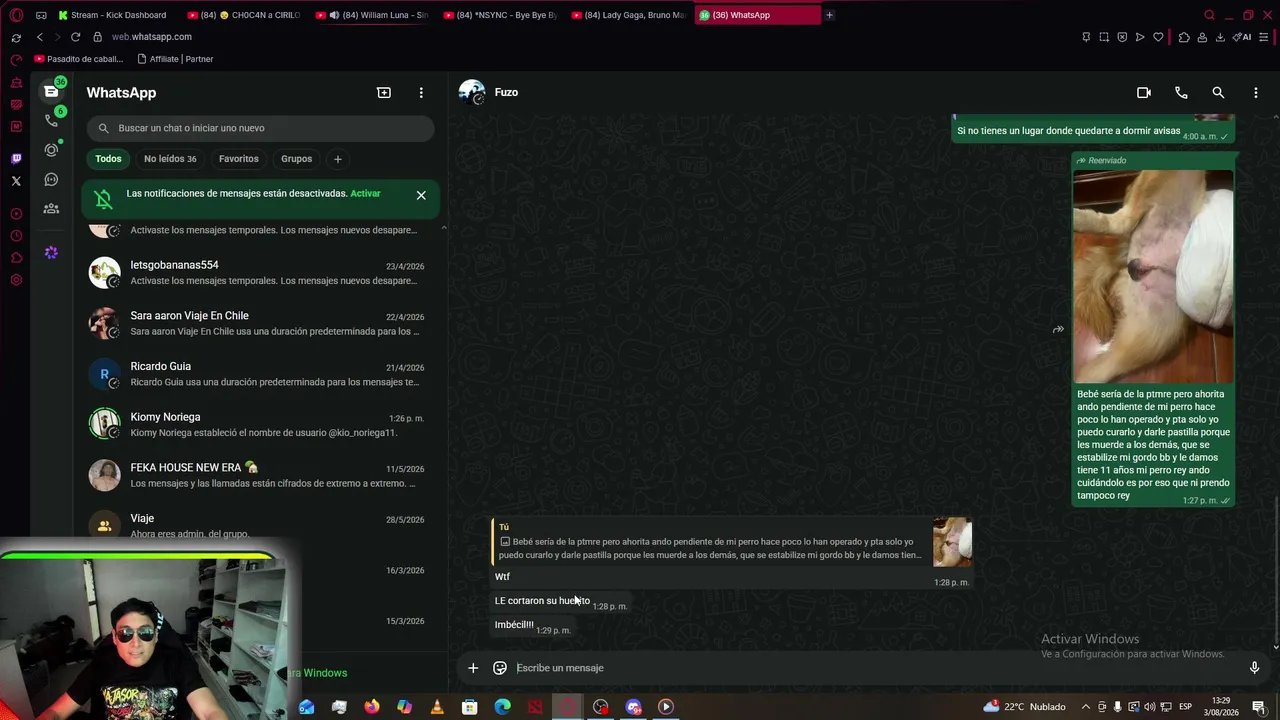Open Opera sidebar history clock icon
This screenshot has height=720, width=1280.
[16, 236]
